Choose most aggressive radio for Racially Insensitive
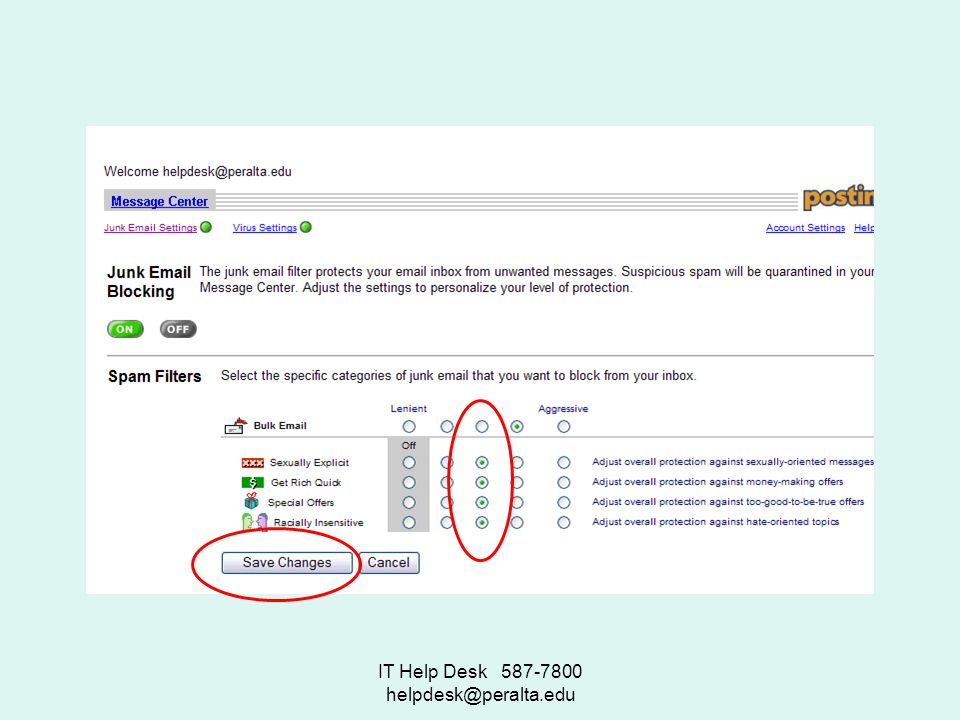The width and height of the screenshot is (960, 720). [564, 522]
